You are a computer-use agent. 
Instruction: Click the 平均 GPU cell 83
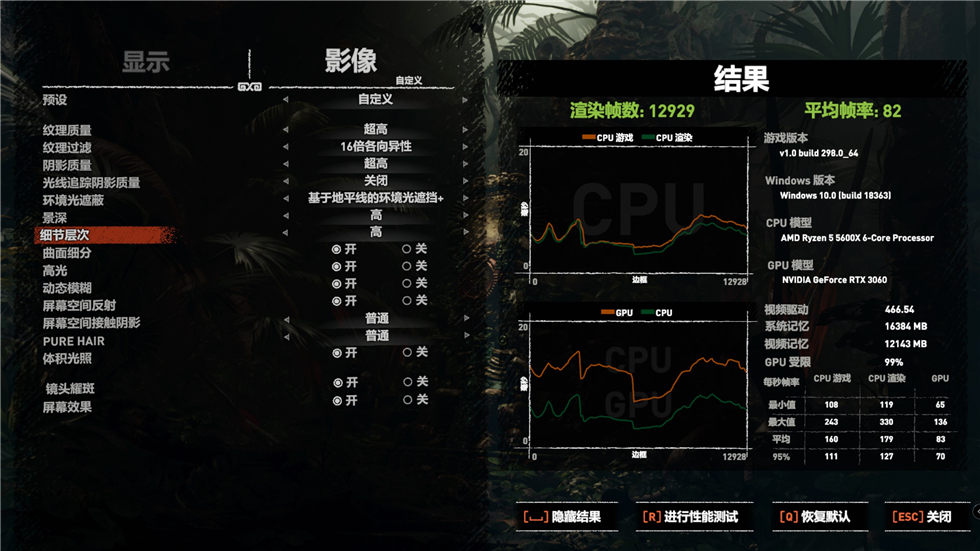click(941, 439)
